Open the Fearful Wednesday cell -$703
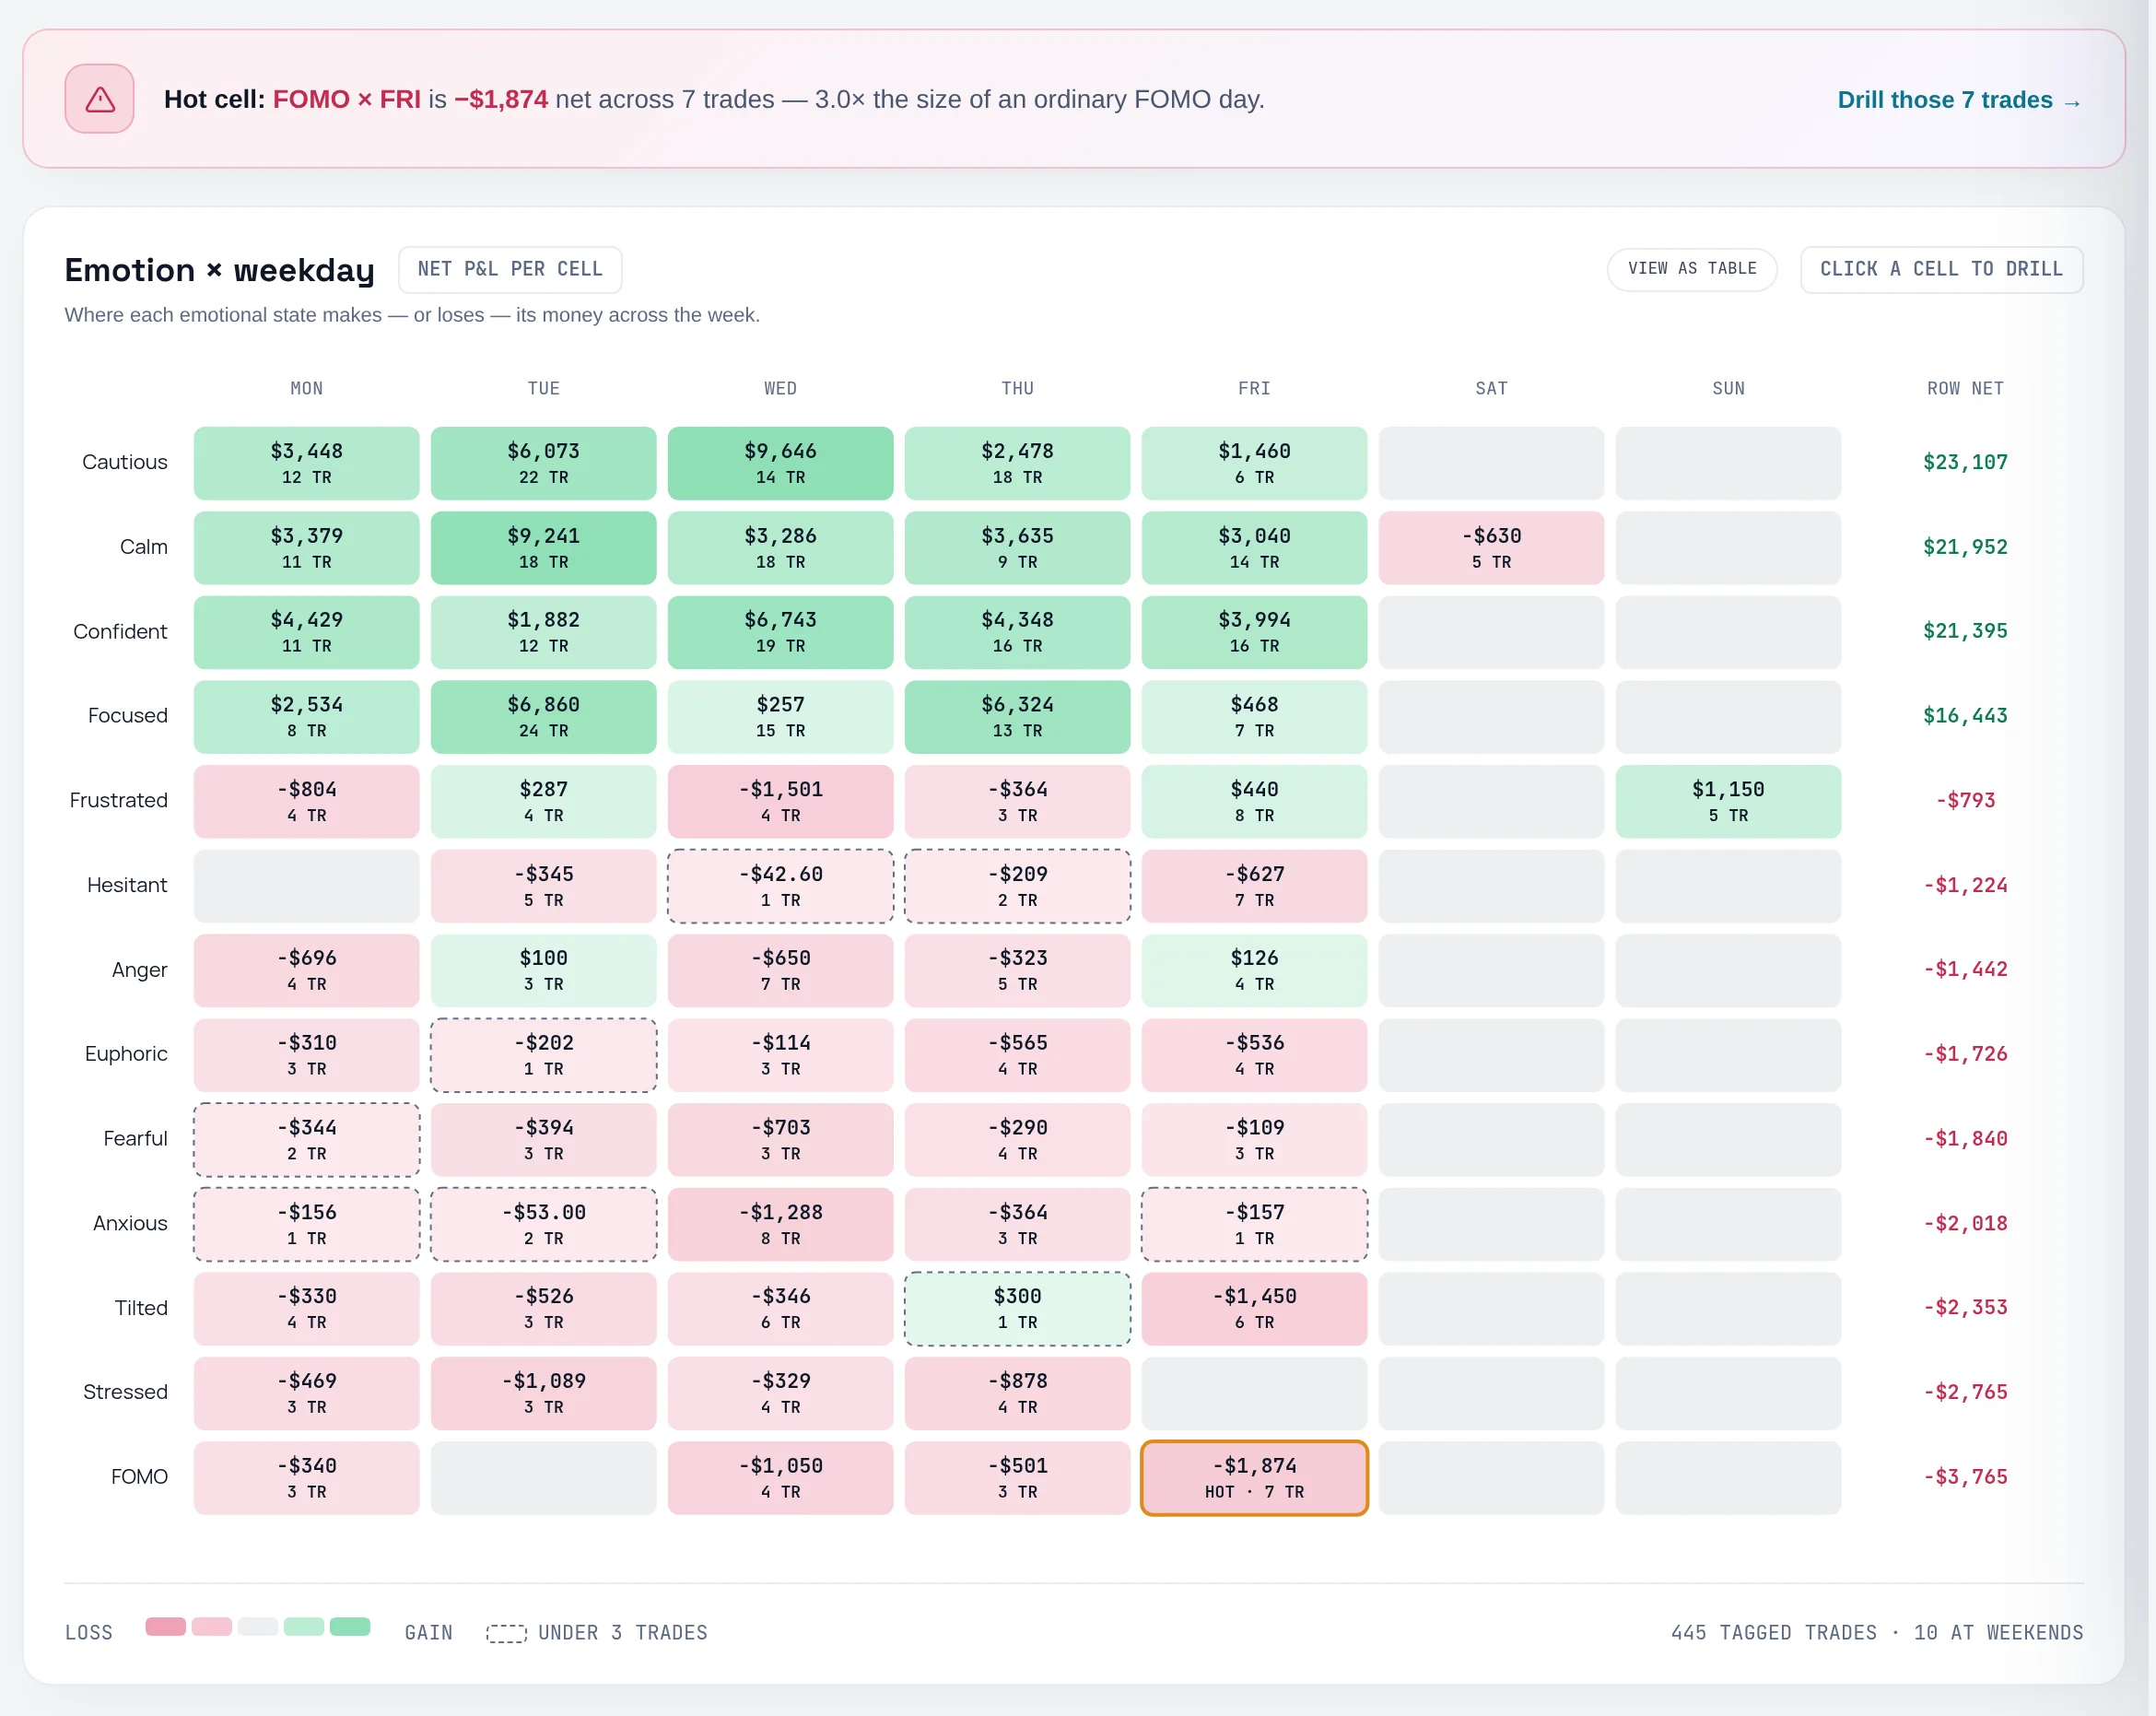The image size is (2156, 1716). [780, 1139]
